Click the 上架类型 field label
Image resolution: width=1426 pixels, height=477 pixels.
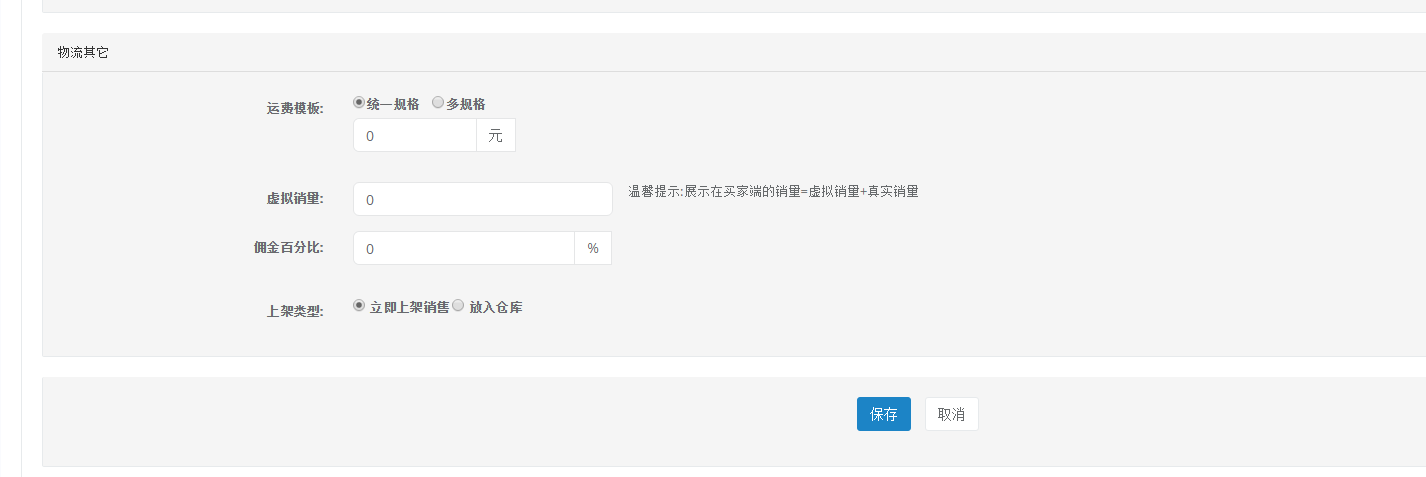click(295, 312)
